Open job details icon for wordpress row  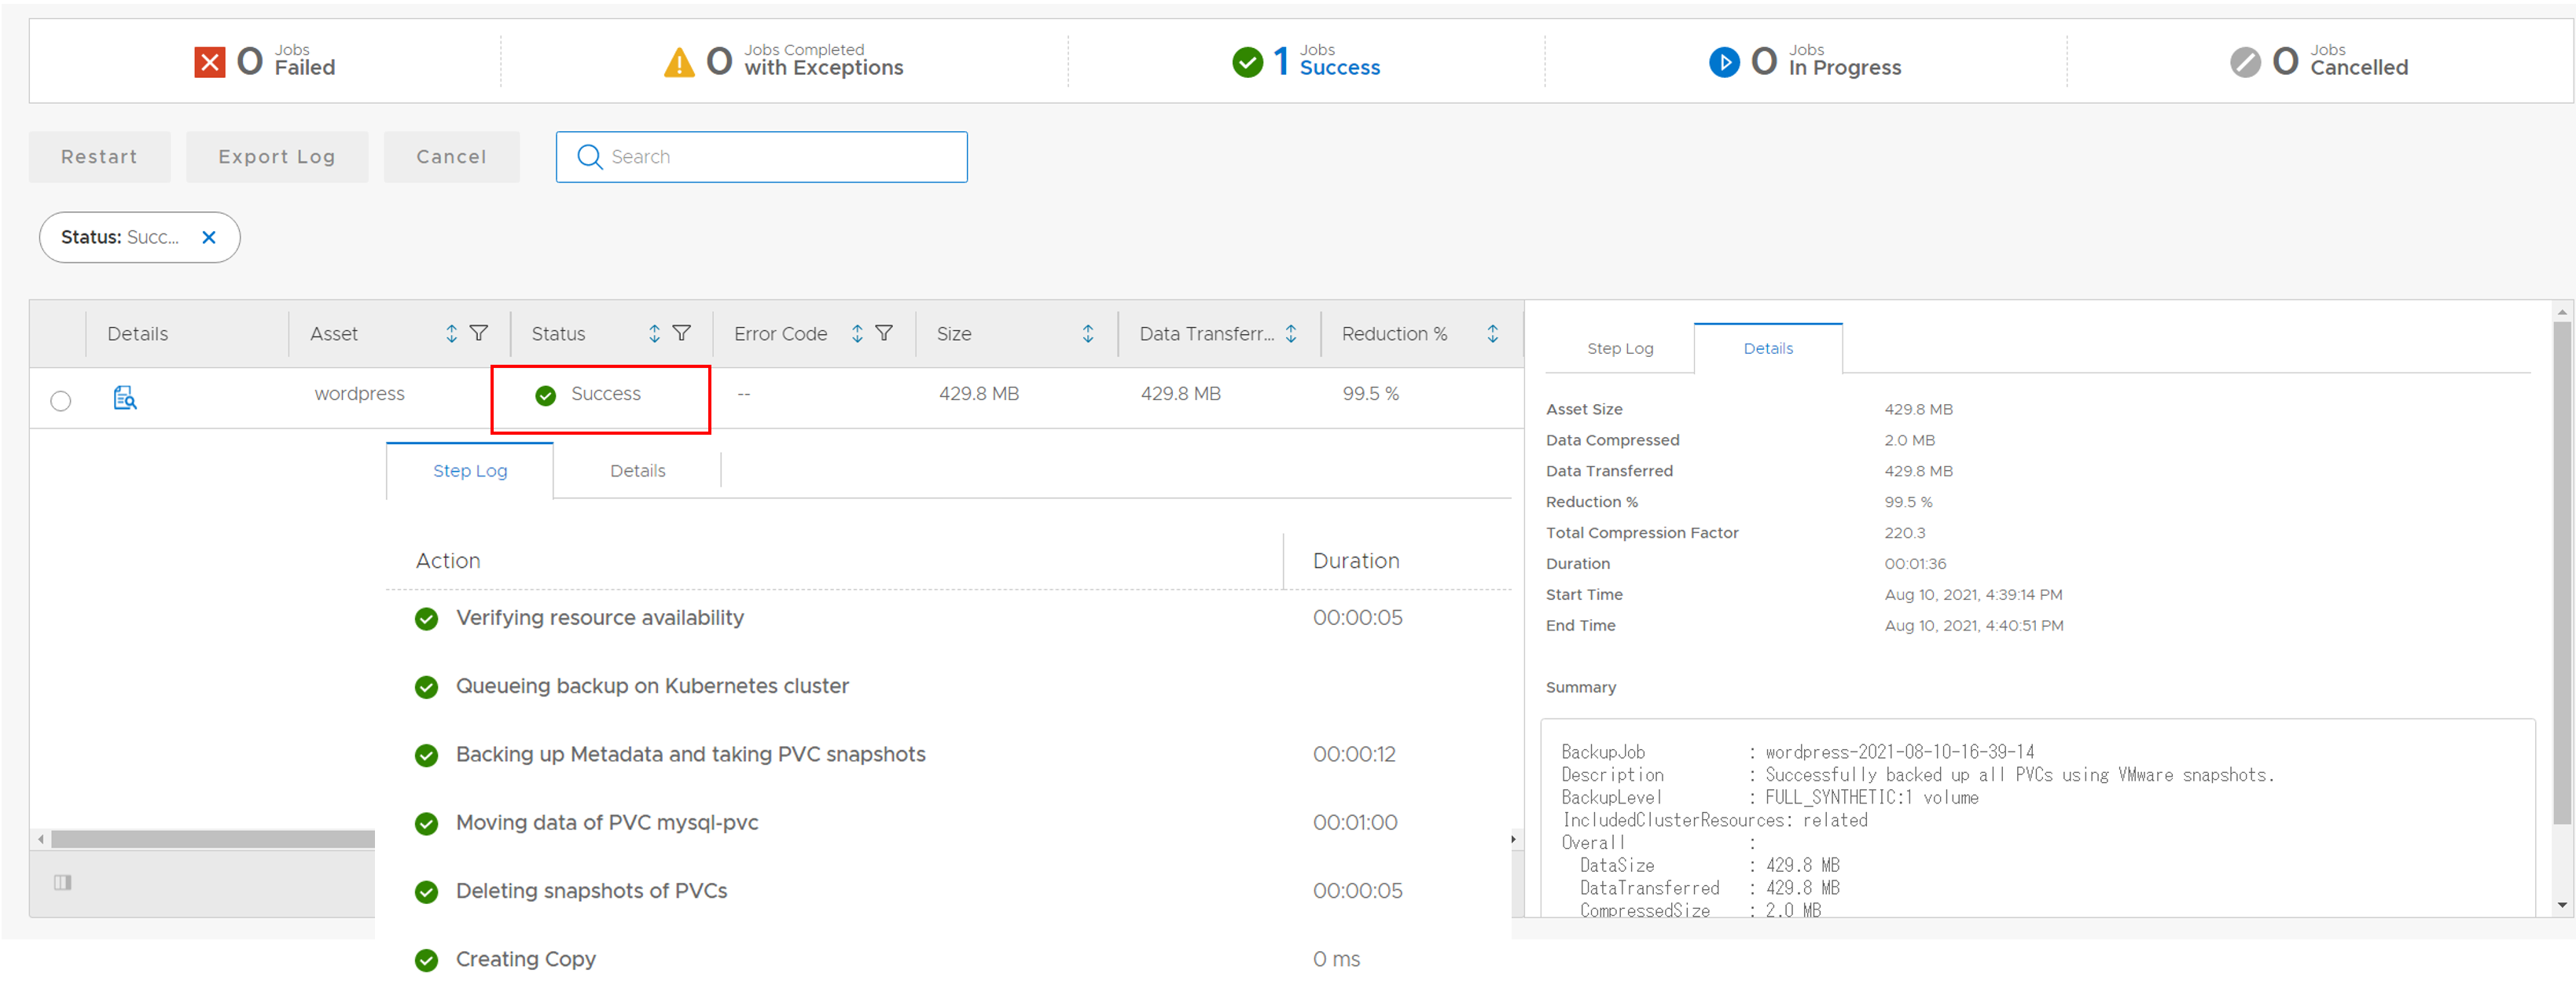coord(125,398)
